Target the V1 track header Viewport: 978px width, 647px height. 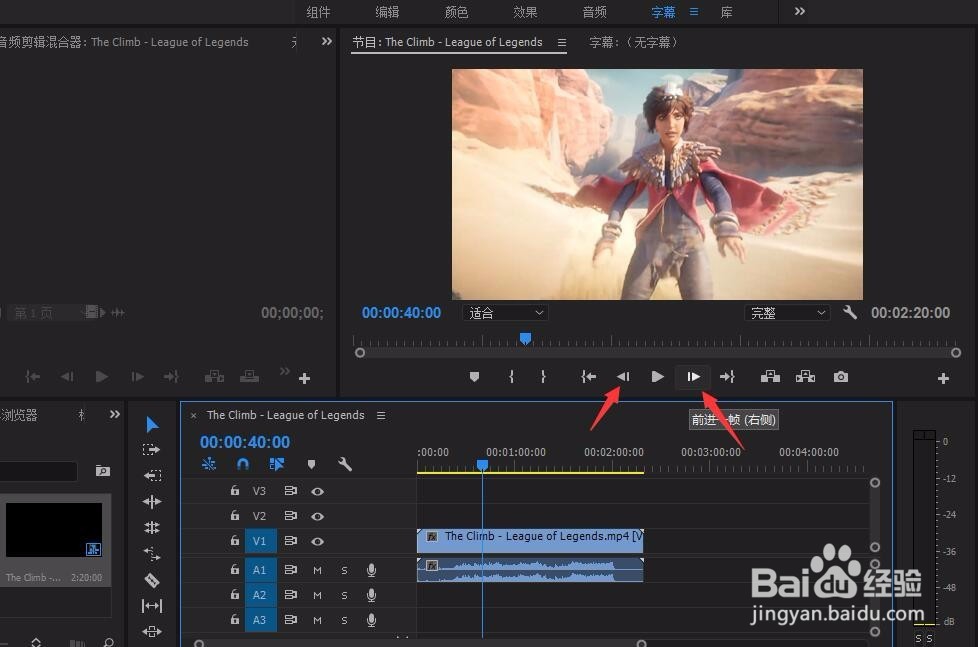(x=259, y=541)
